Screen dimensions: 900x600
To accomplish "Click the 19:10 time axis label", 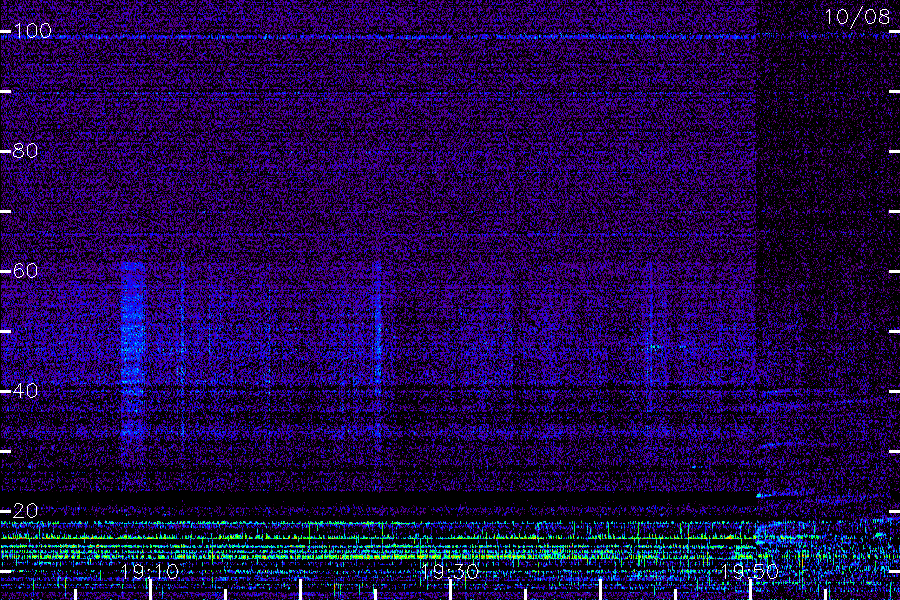I will [x=150, y=571].
